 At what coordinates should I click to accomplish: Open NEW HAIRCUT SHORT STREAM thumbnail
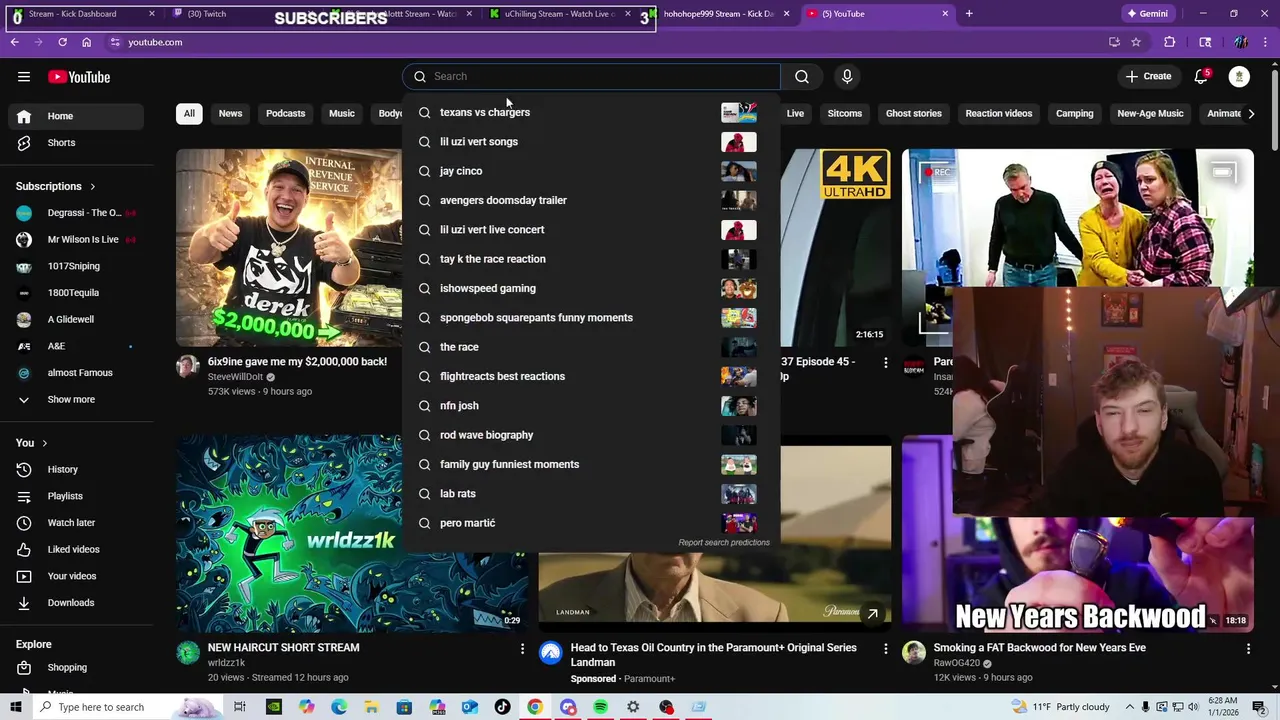289,533
